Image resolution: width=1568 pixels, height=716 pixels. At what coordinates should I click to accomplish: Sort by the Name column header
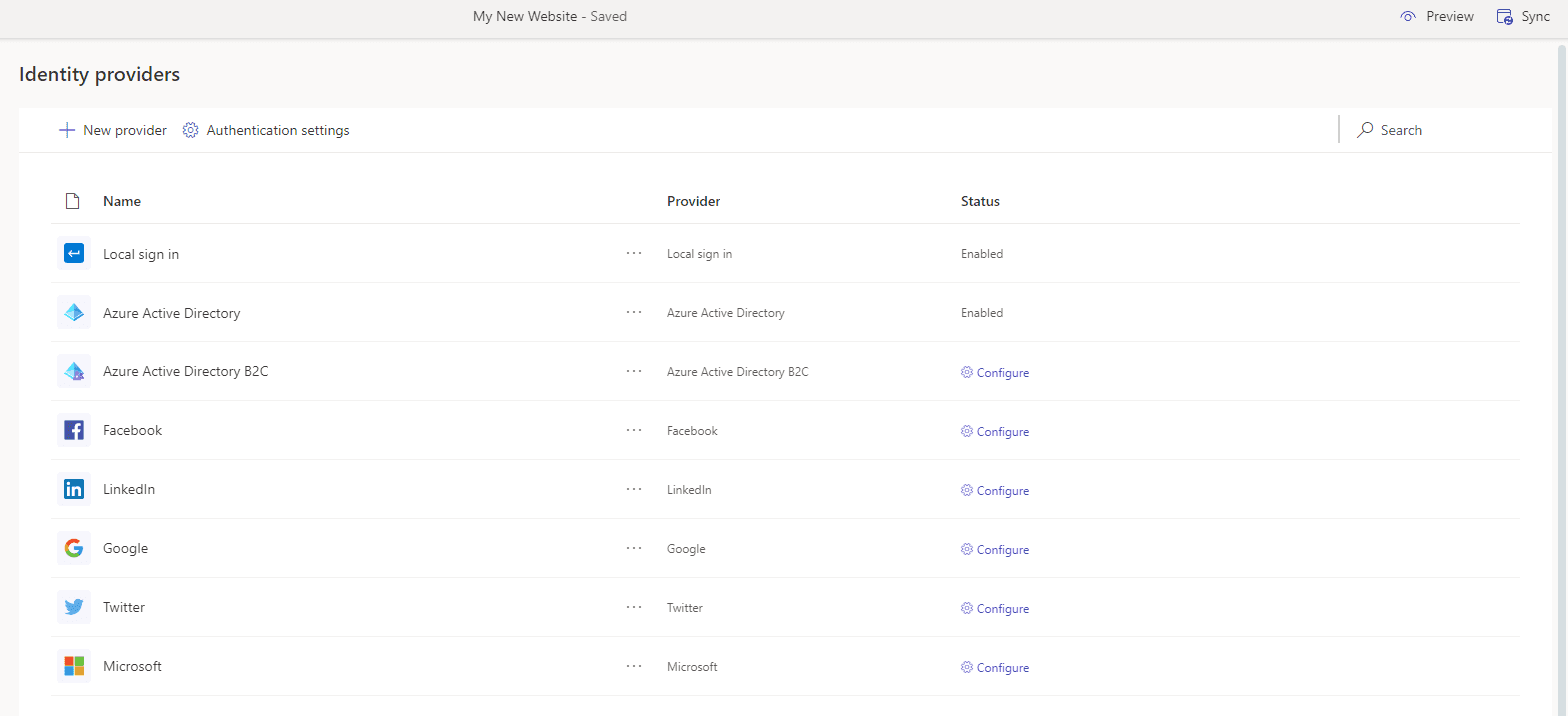pos(122,201)
